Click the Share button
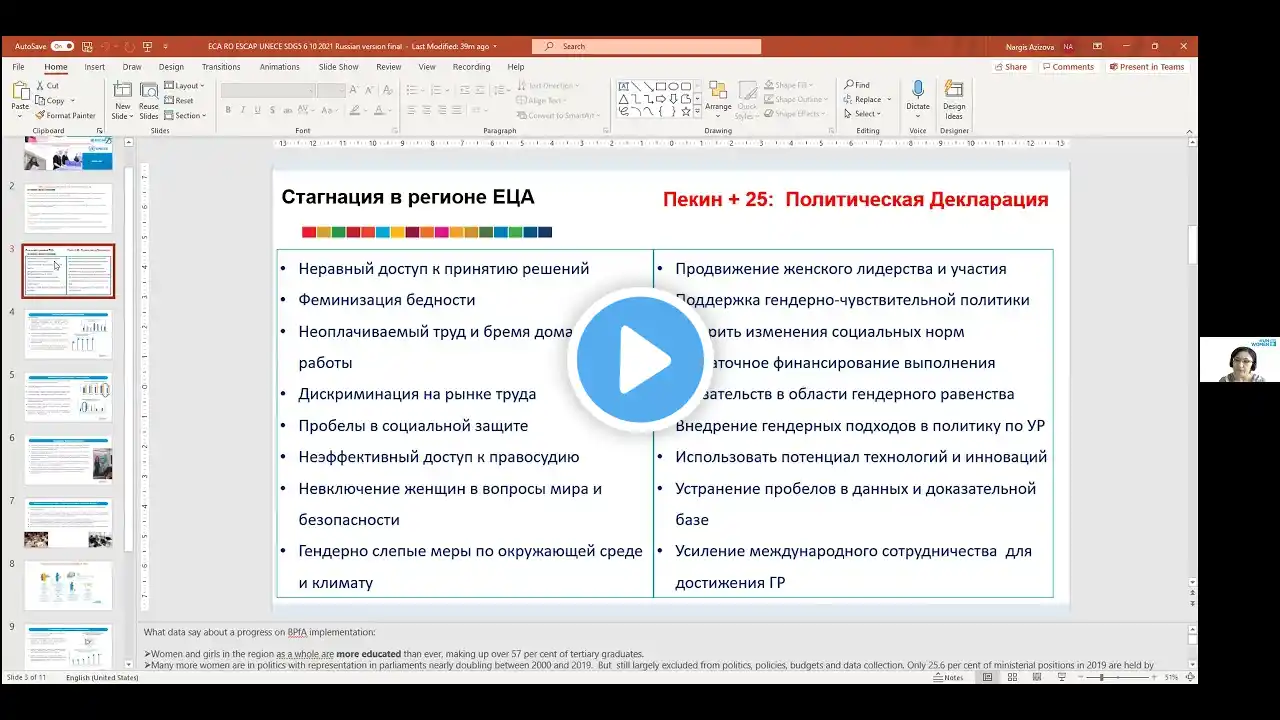Image resolution: width=1280 pixels, height=720 pixels. (x=1010, y=67)
